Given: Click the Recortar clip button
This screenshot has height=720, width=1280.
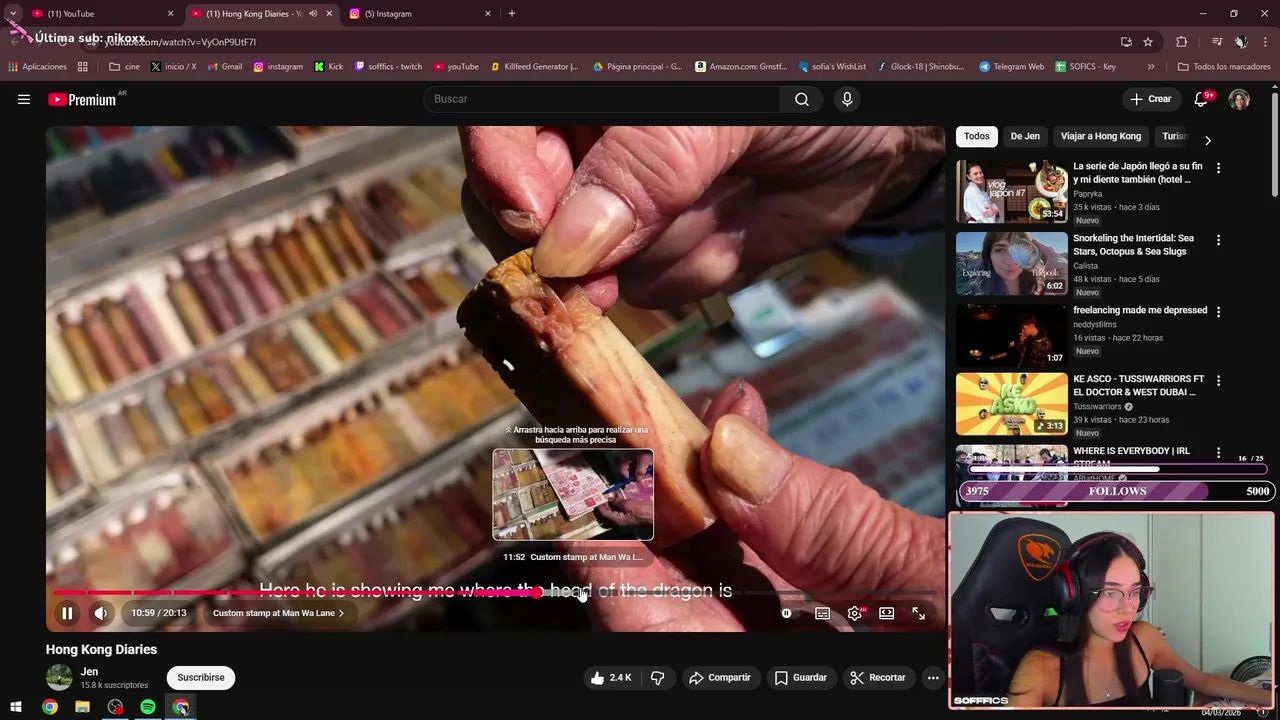Looking at the screenshot, I should click(878, 677).
